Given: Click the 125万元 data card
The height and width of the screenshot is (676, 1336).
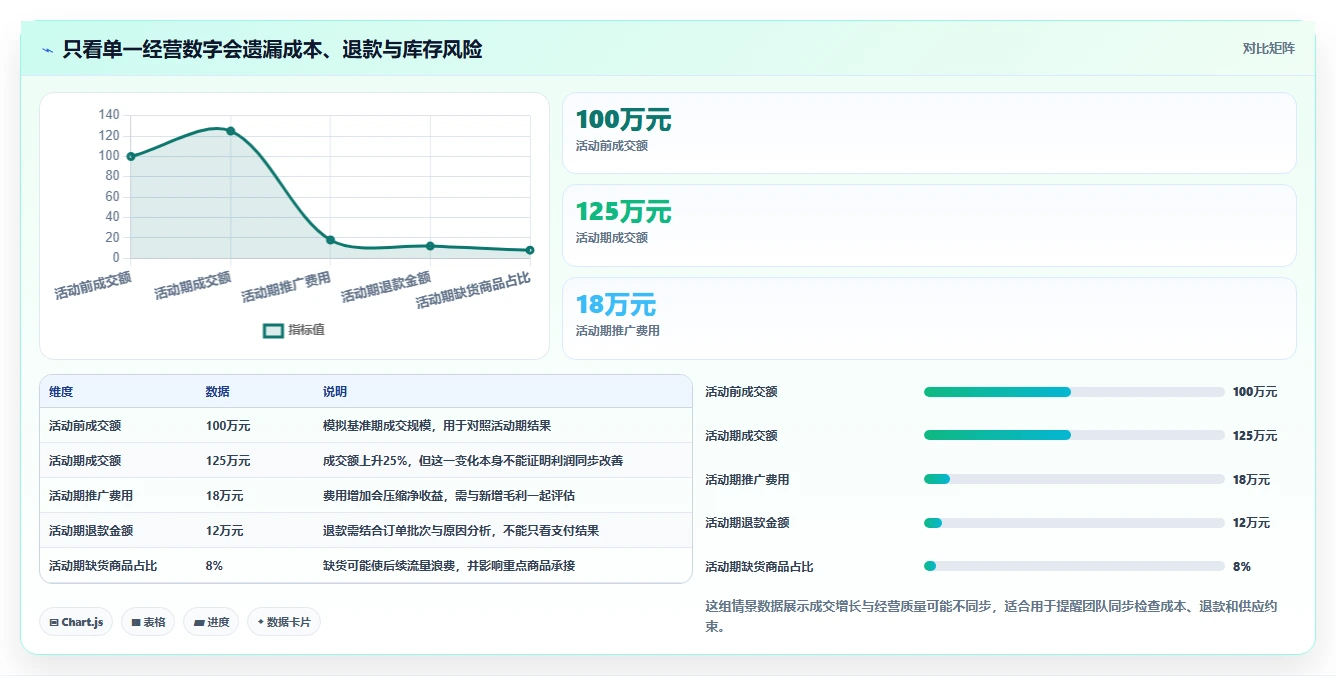Looking at the screenshot, I should [x=929, y=225].
